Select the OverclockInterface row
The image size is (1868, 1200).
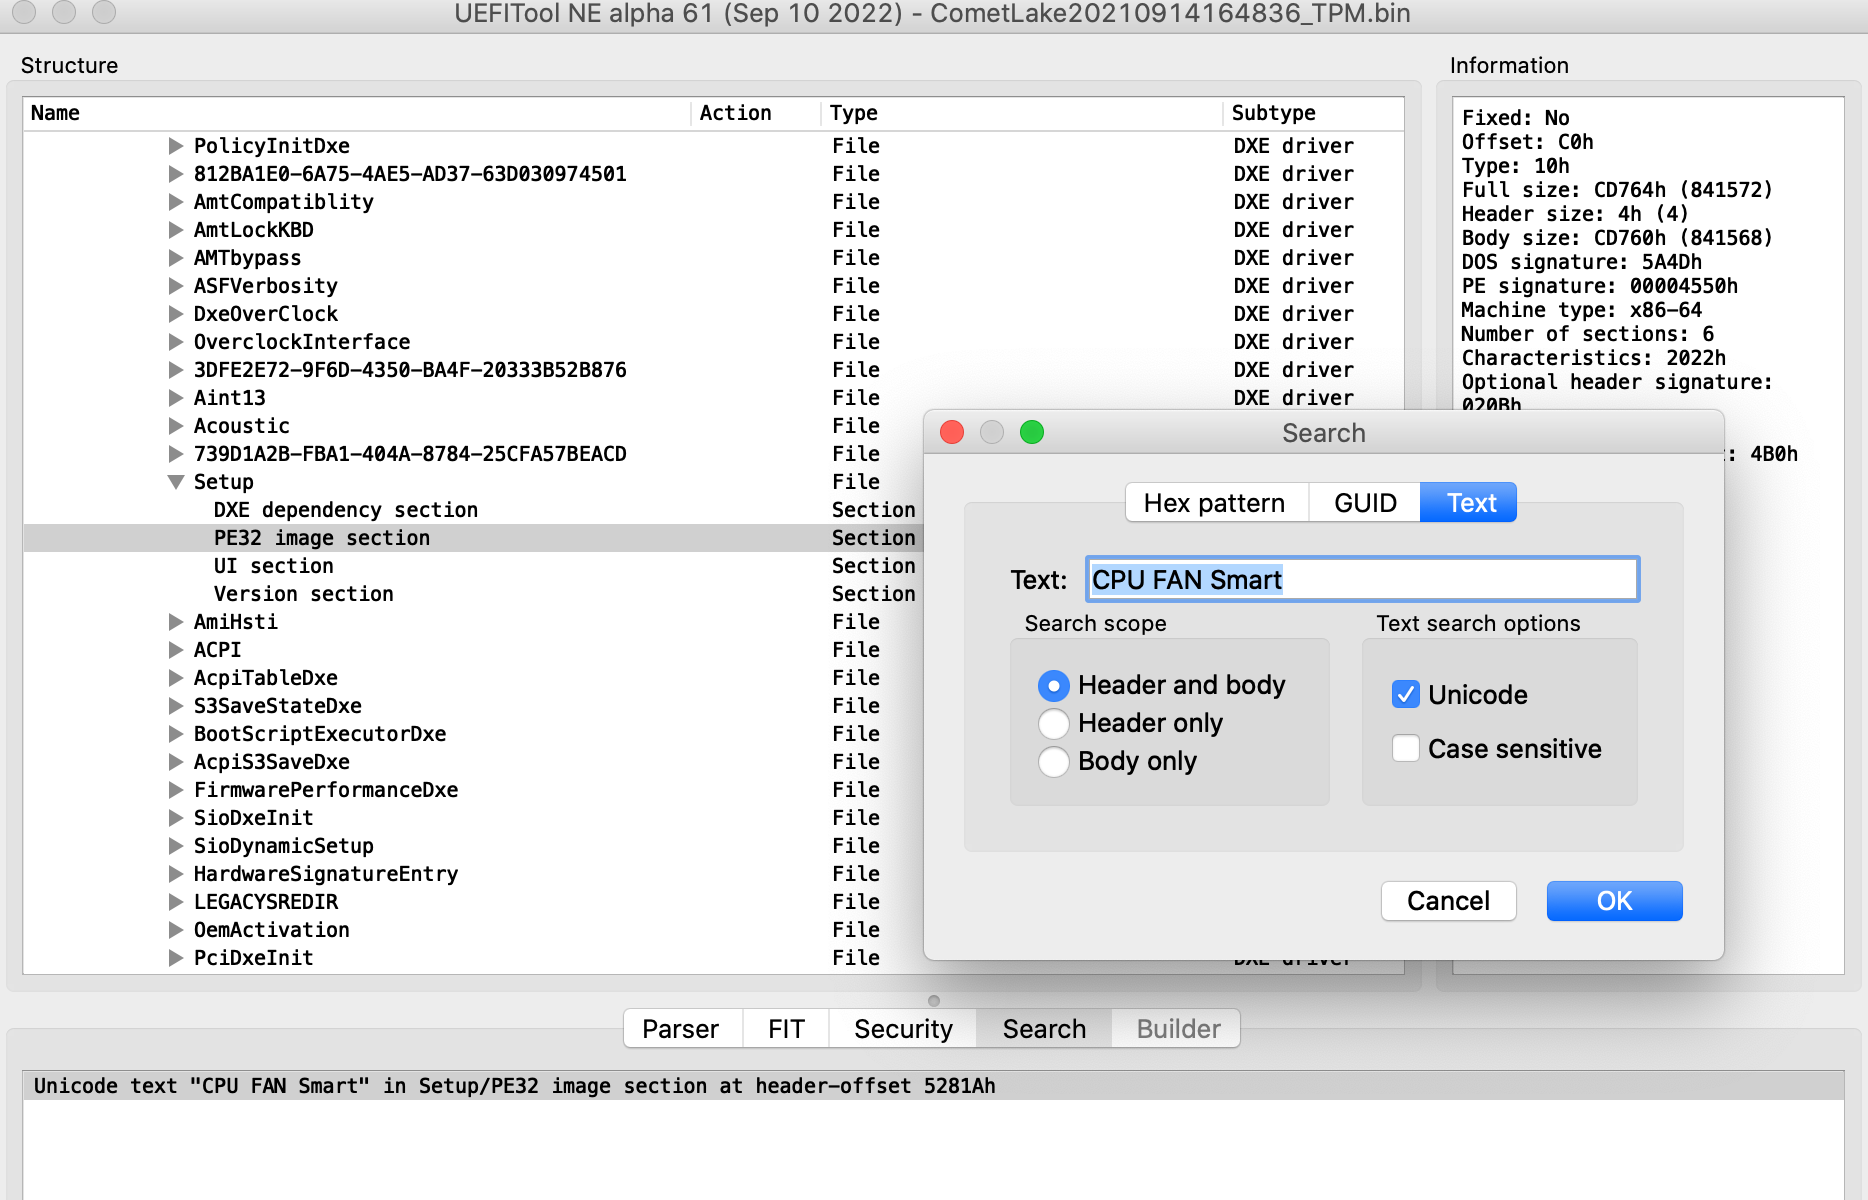pyautogui.click(x=714, y=342)
